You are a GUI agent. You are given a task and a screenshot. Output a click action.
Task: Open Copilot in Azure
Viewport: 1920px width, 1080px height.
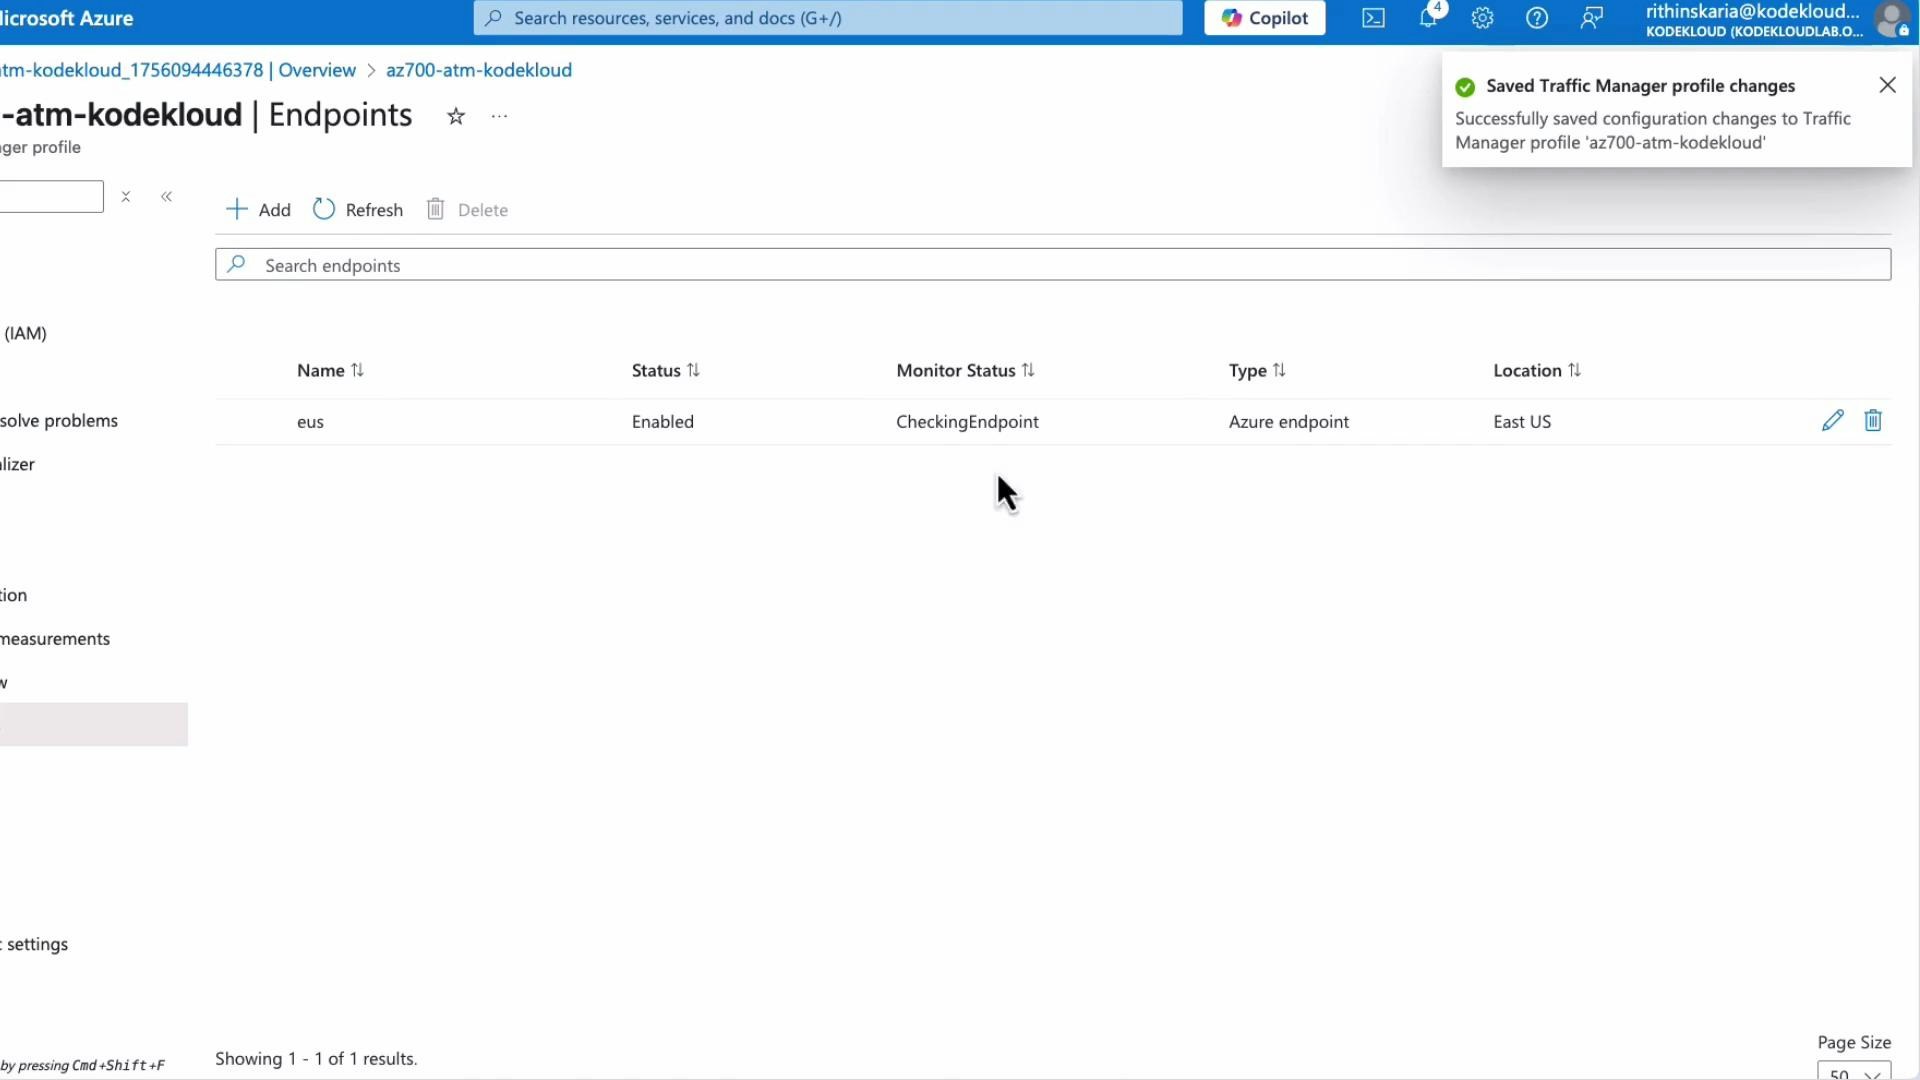tap(1263, 17)
